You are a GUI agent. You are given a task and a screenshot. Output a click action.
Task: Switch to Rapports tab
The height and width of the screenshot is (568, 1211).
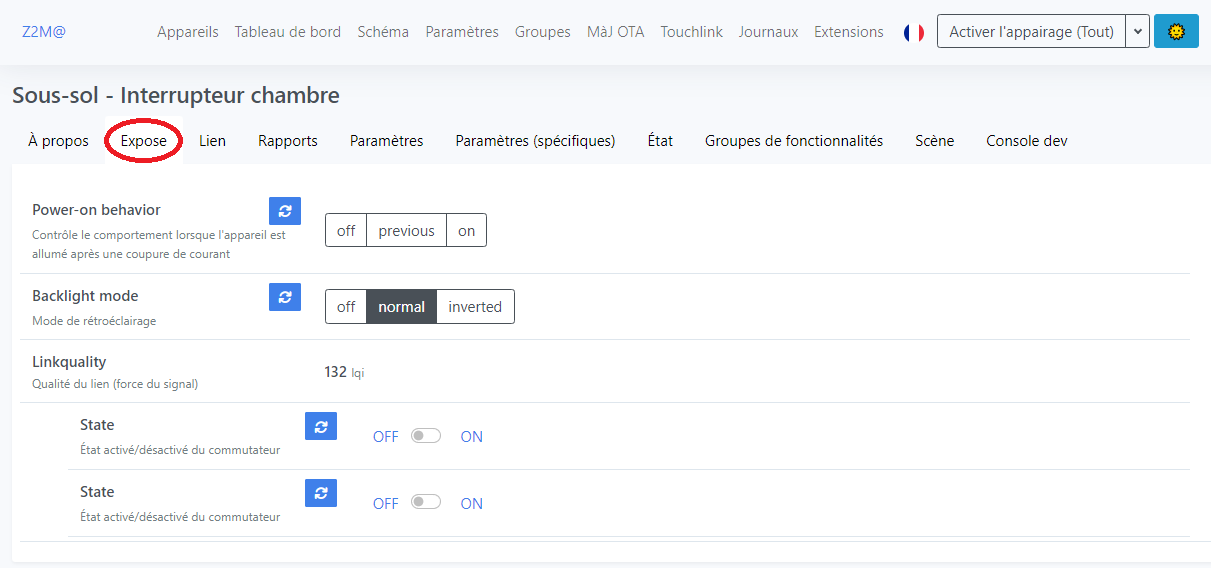tap(288, 141)
